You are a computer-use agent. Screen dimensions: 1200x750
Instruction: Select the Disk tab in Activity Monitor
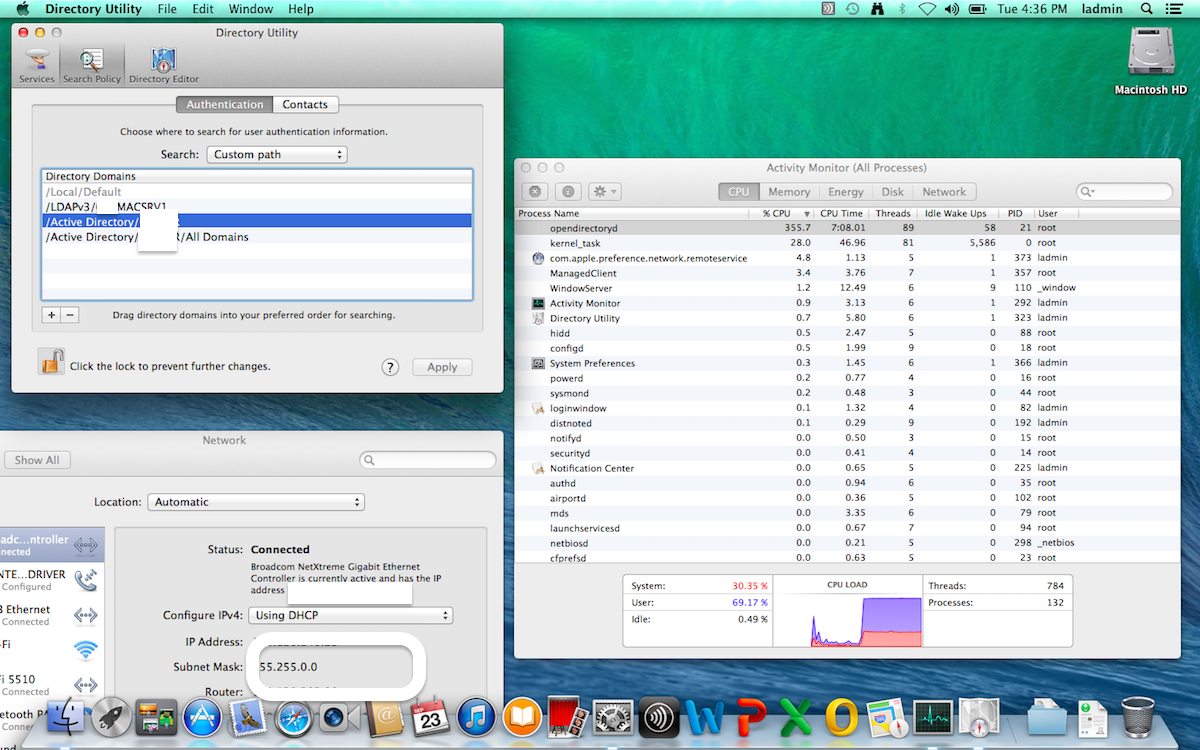click(892, 192)
